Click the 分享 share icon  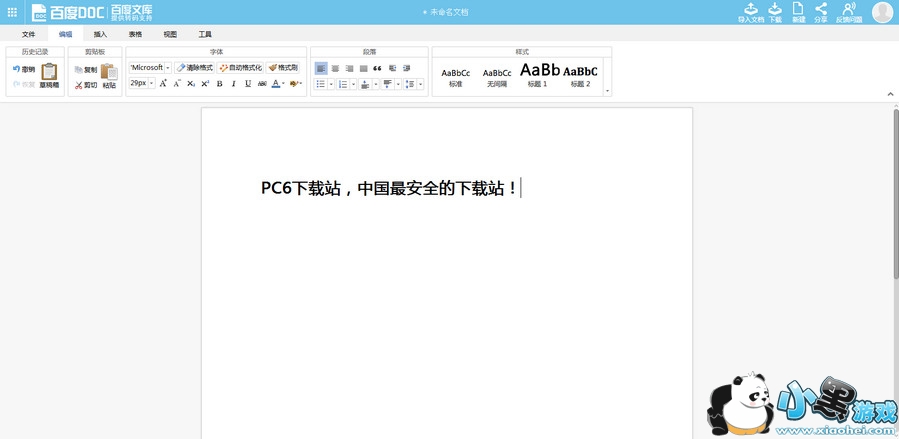click(821, 12)
